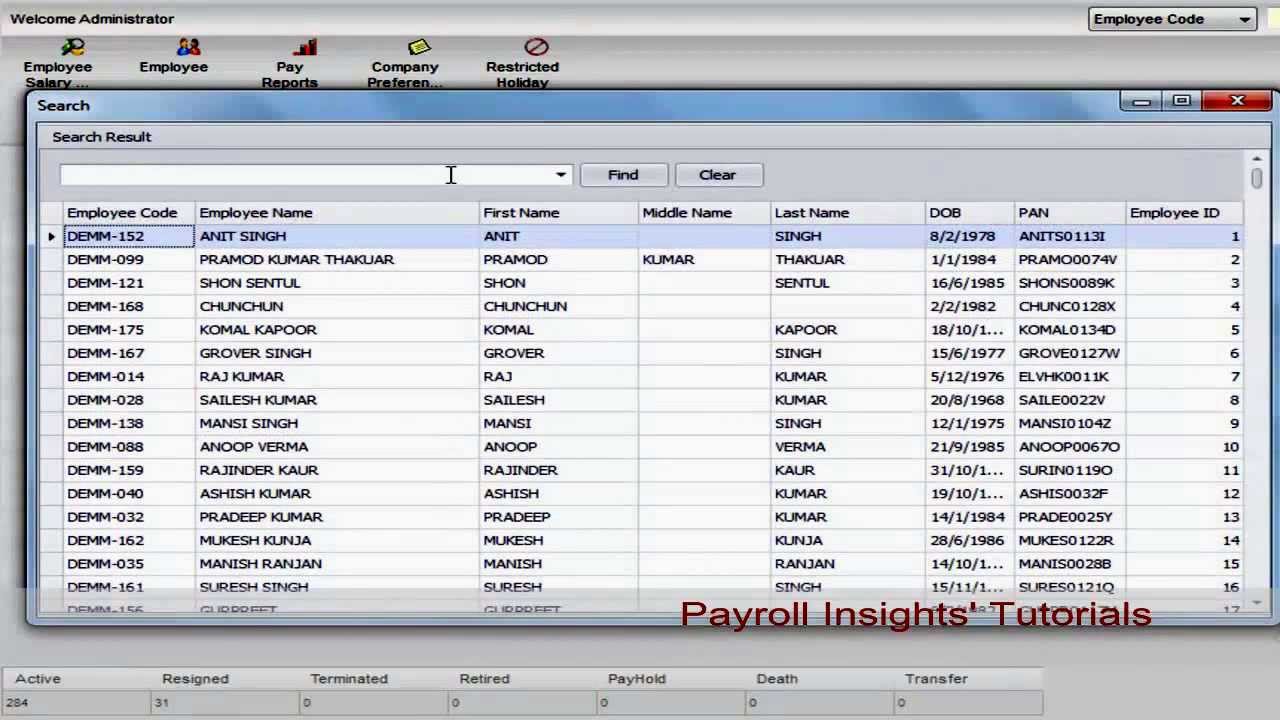Click first name CHUNCHUN cell
Screen dimensions: 1280x720
559,306
